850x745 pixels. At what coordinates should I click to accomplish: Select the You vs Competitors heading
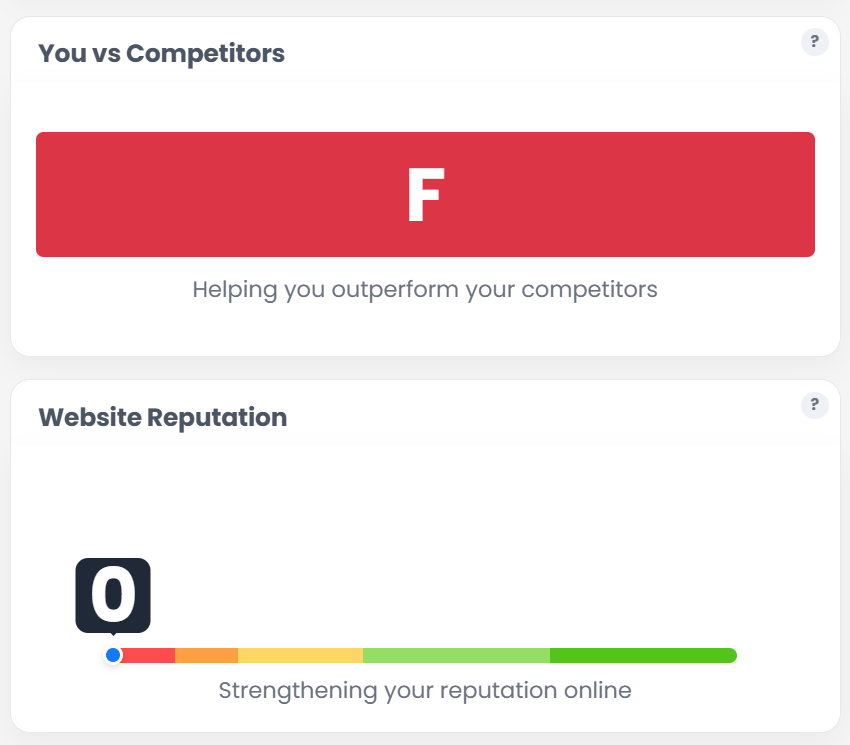(x=161, y=53)
